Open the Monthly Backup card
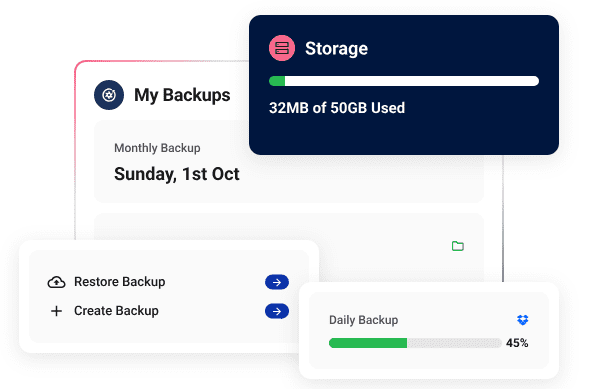Image resolution: width=601 pixels, height=389 pixels. click(289, 161)
